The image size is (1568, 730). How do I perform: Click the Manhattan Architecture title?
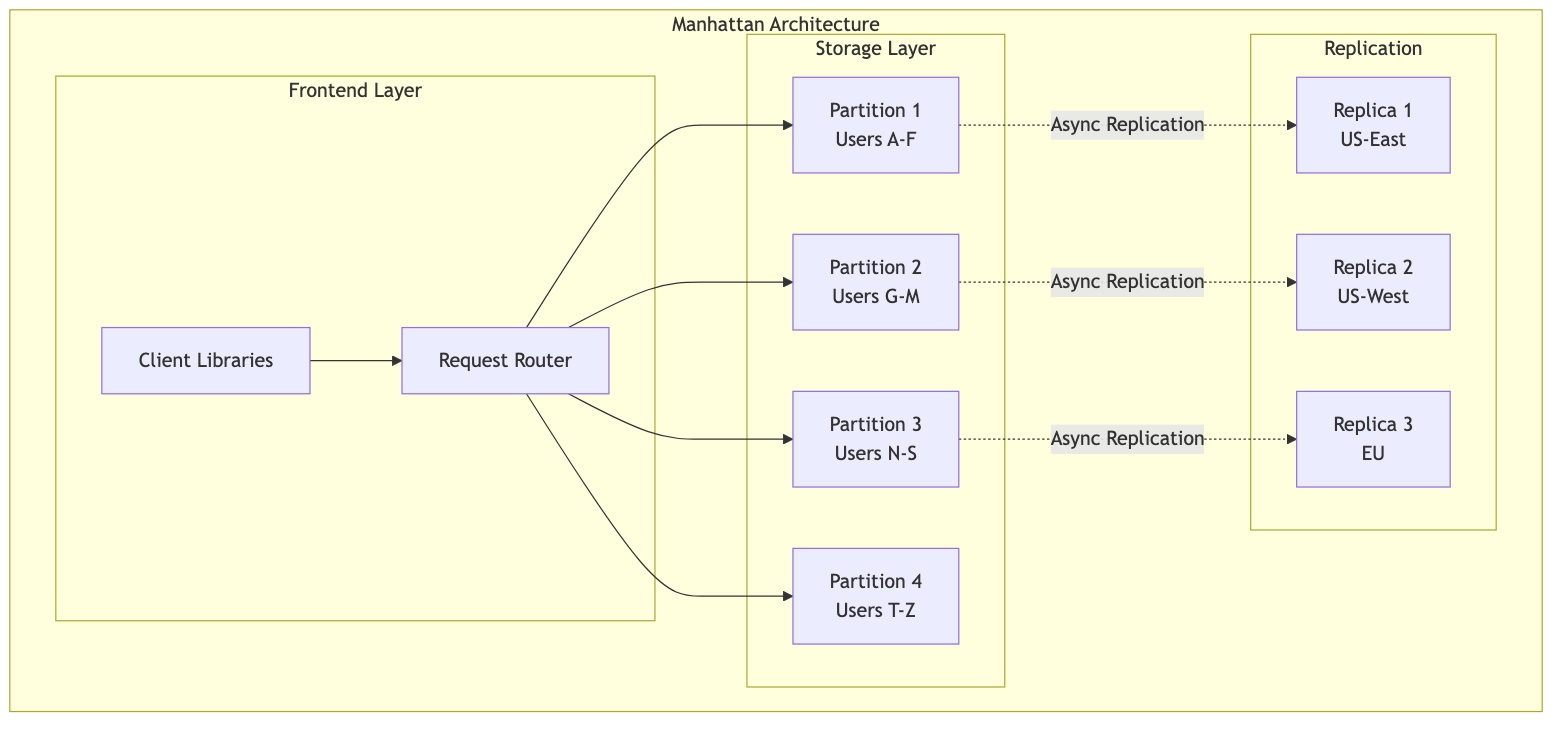(776, 24)
